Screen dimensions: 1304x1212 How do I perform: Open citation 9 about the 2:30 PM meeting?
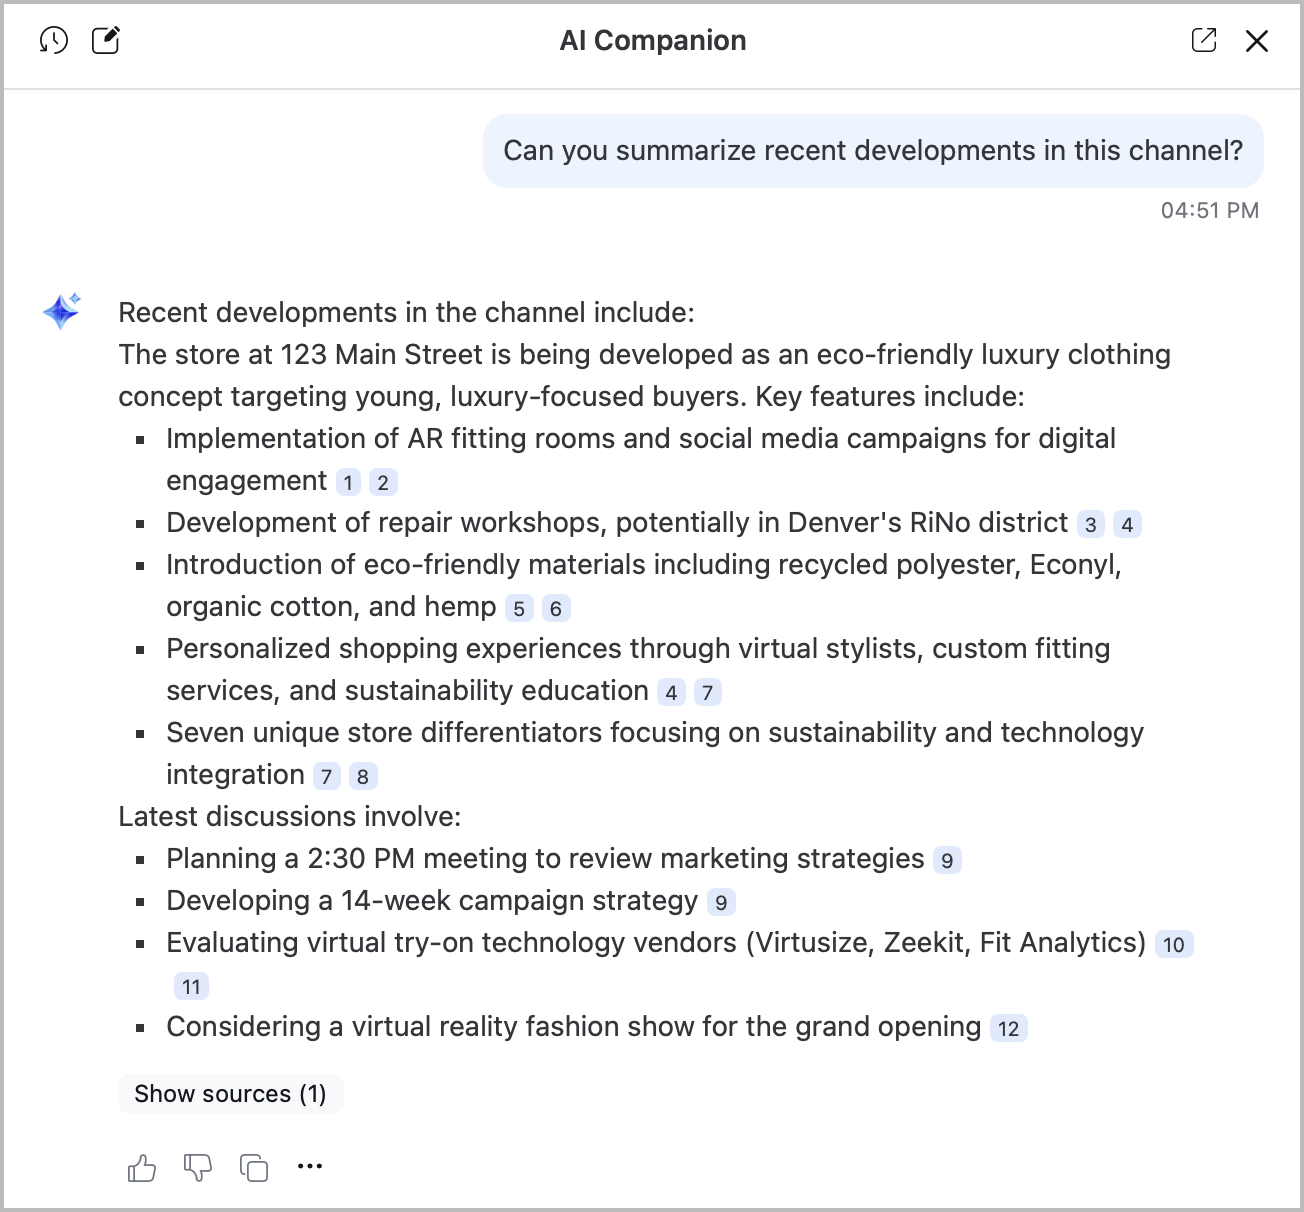[948, 859]
